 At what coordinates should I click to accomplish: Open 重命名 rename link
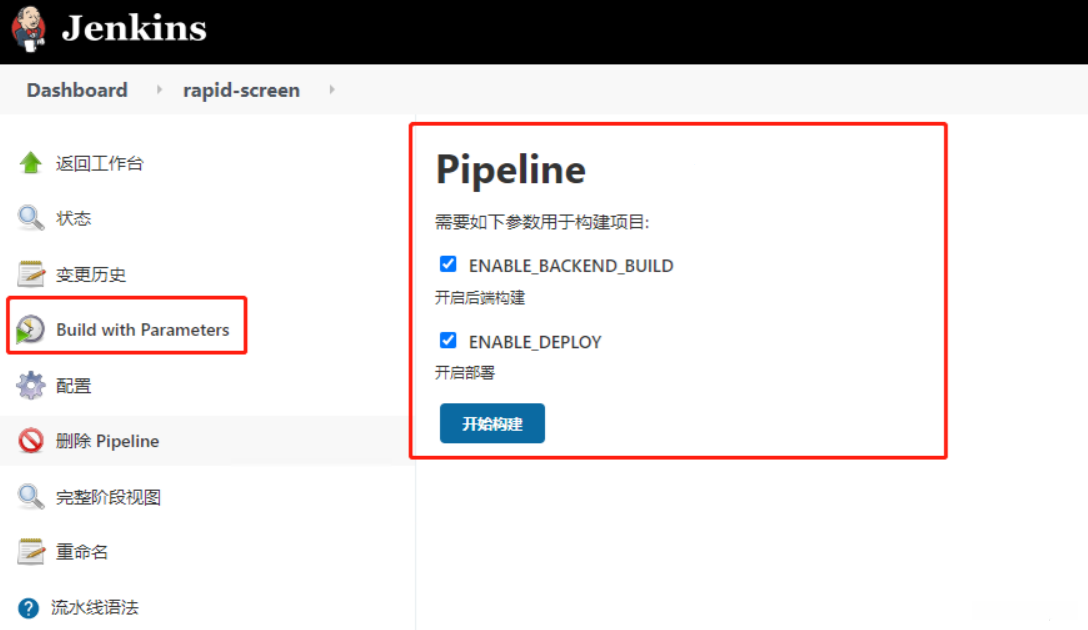[x=82, y=552]
